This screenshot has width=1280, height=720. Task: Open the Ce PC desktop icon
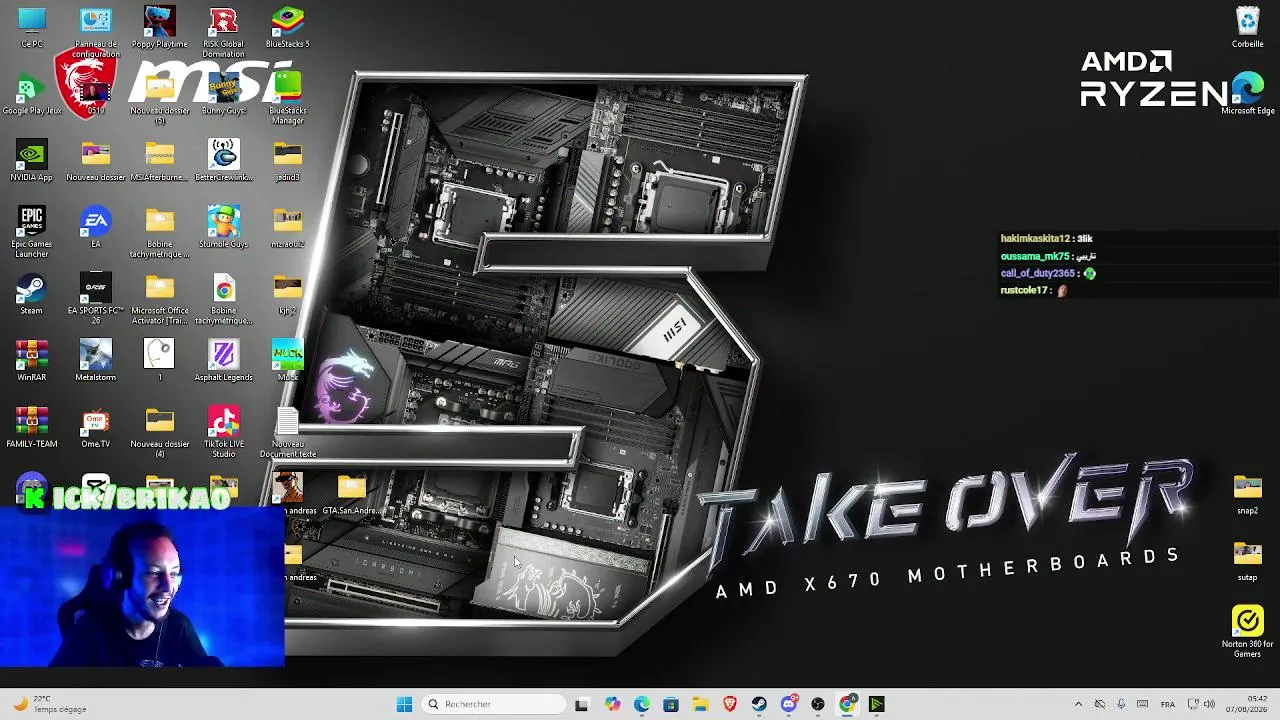pyautogui.click(x=32, y=27)
